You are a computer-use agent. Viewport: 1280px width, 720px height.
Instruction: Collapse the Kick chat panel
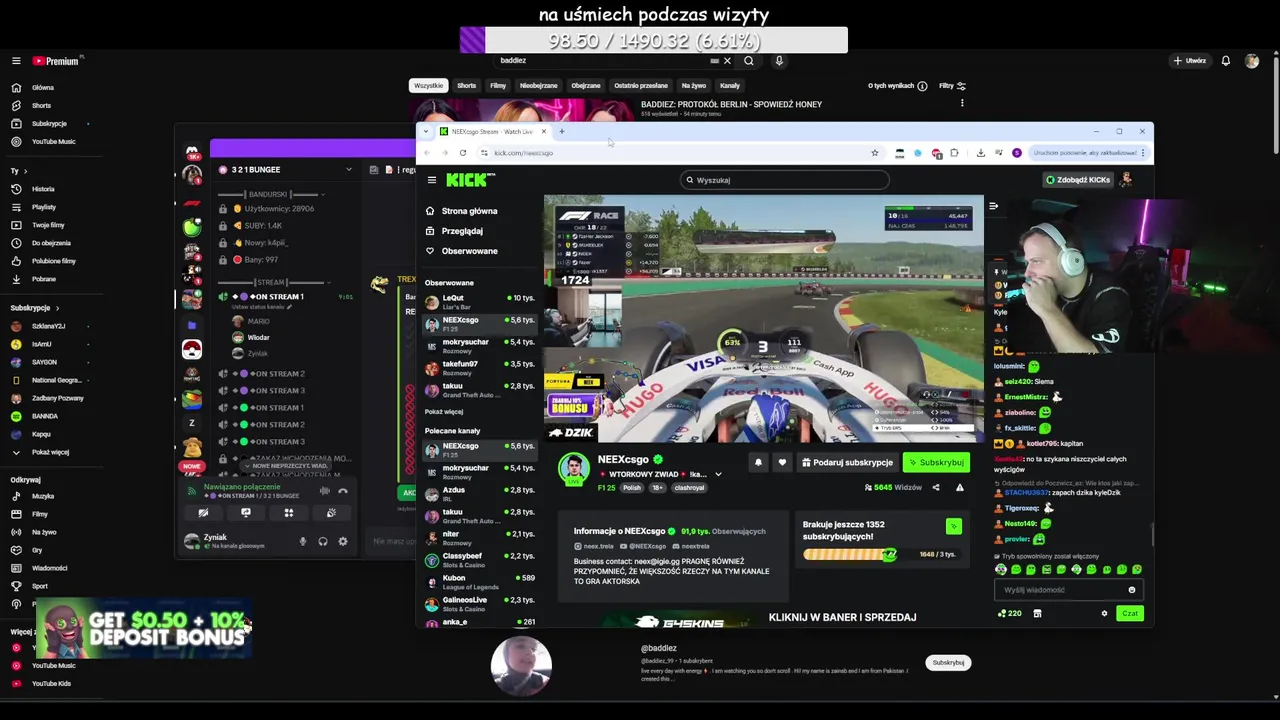(993, 206)
